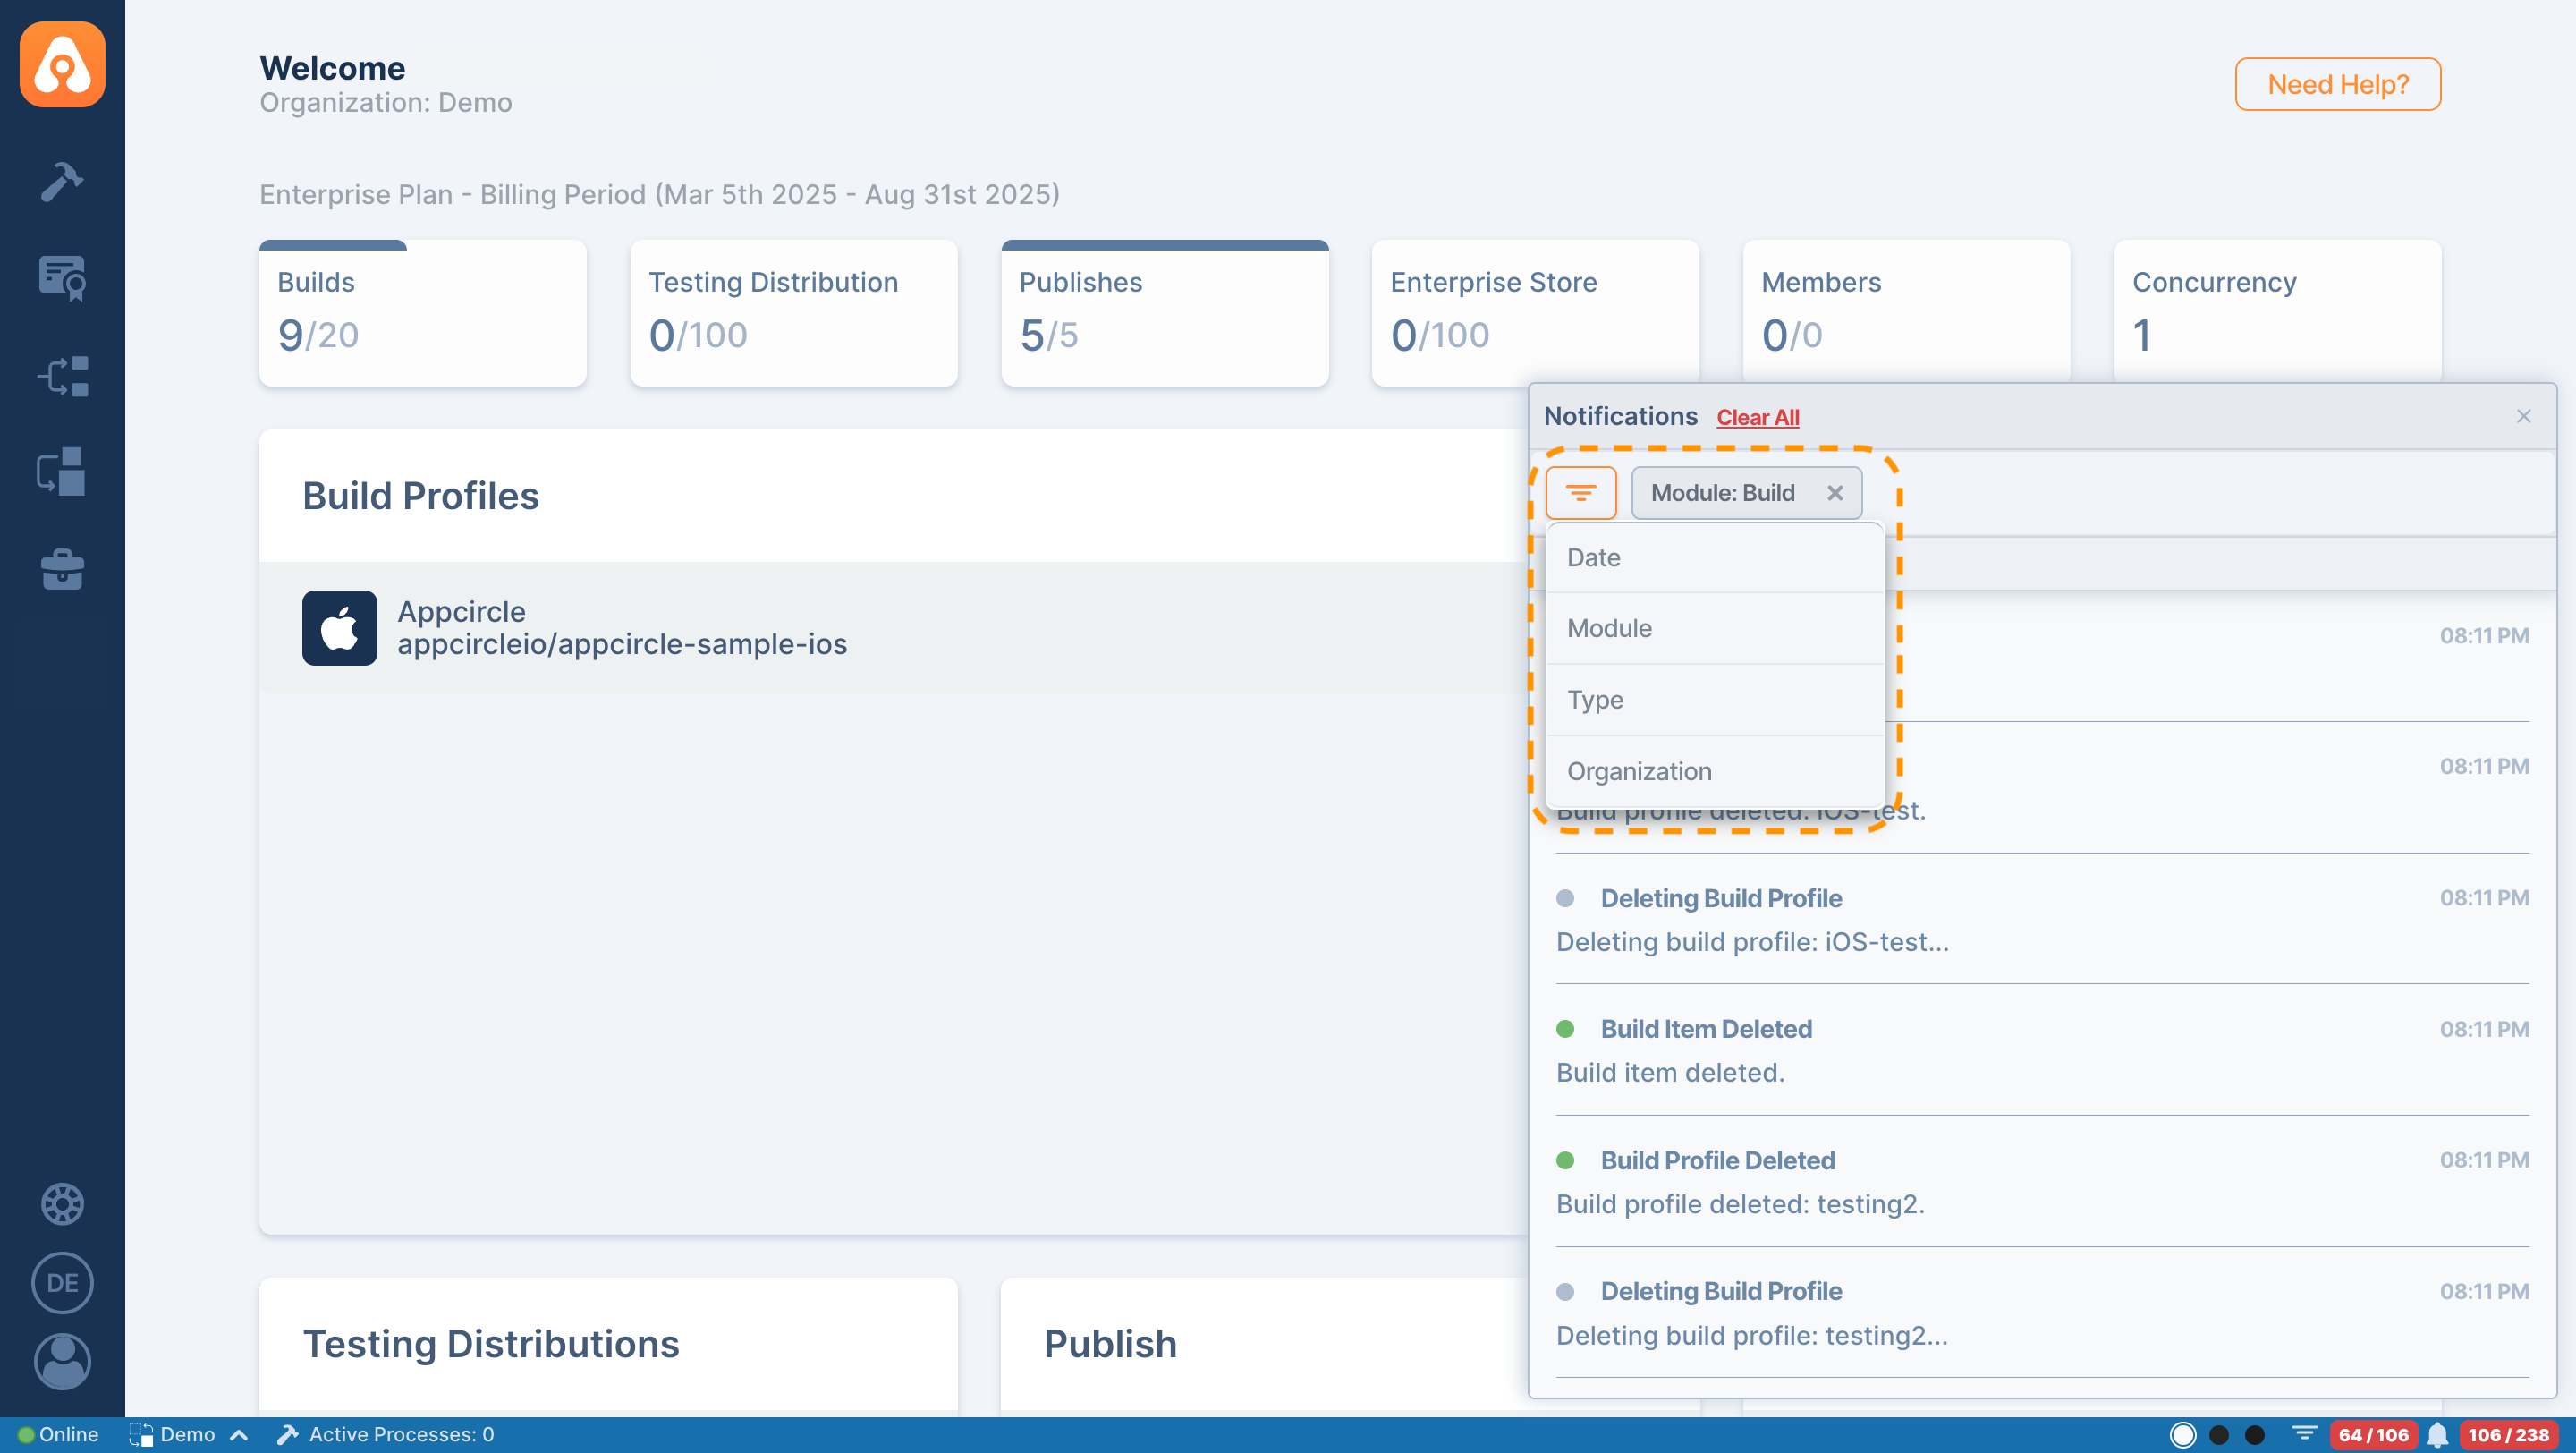Choose Date from the filter menu
This screenshot has width=2576, height=1453.
click(1593, 557)
